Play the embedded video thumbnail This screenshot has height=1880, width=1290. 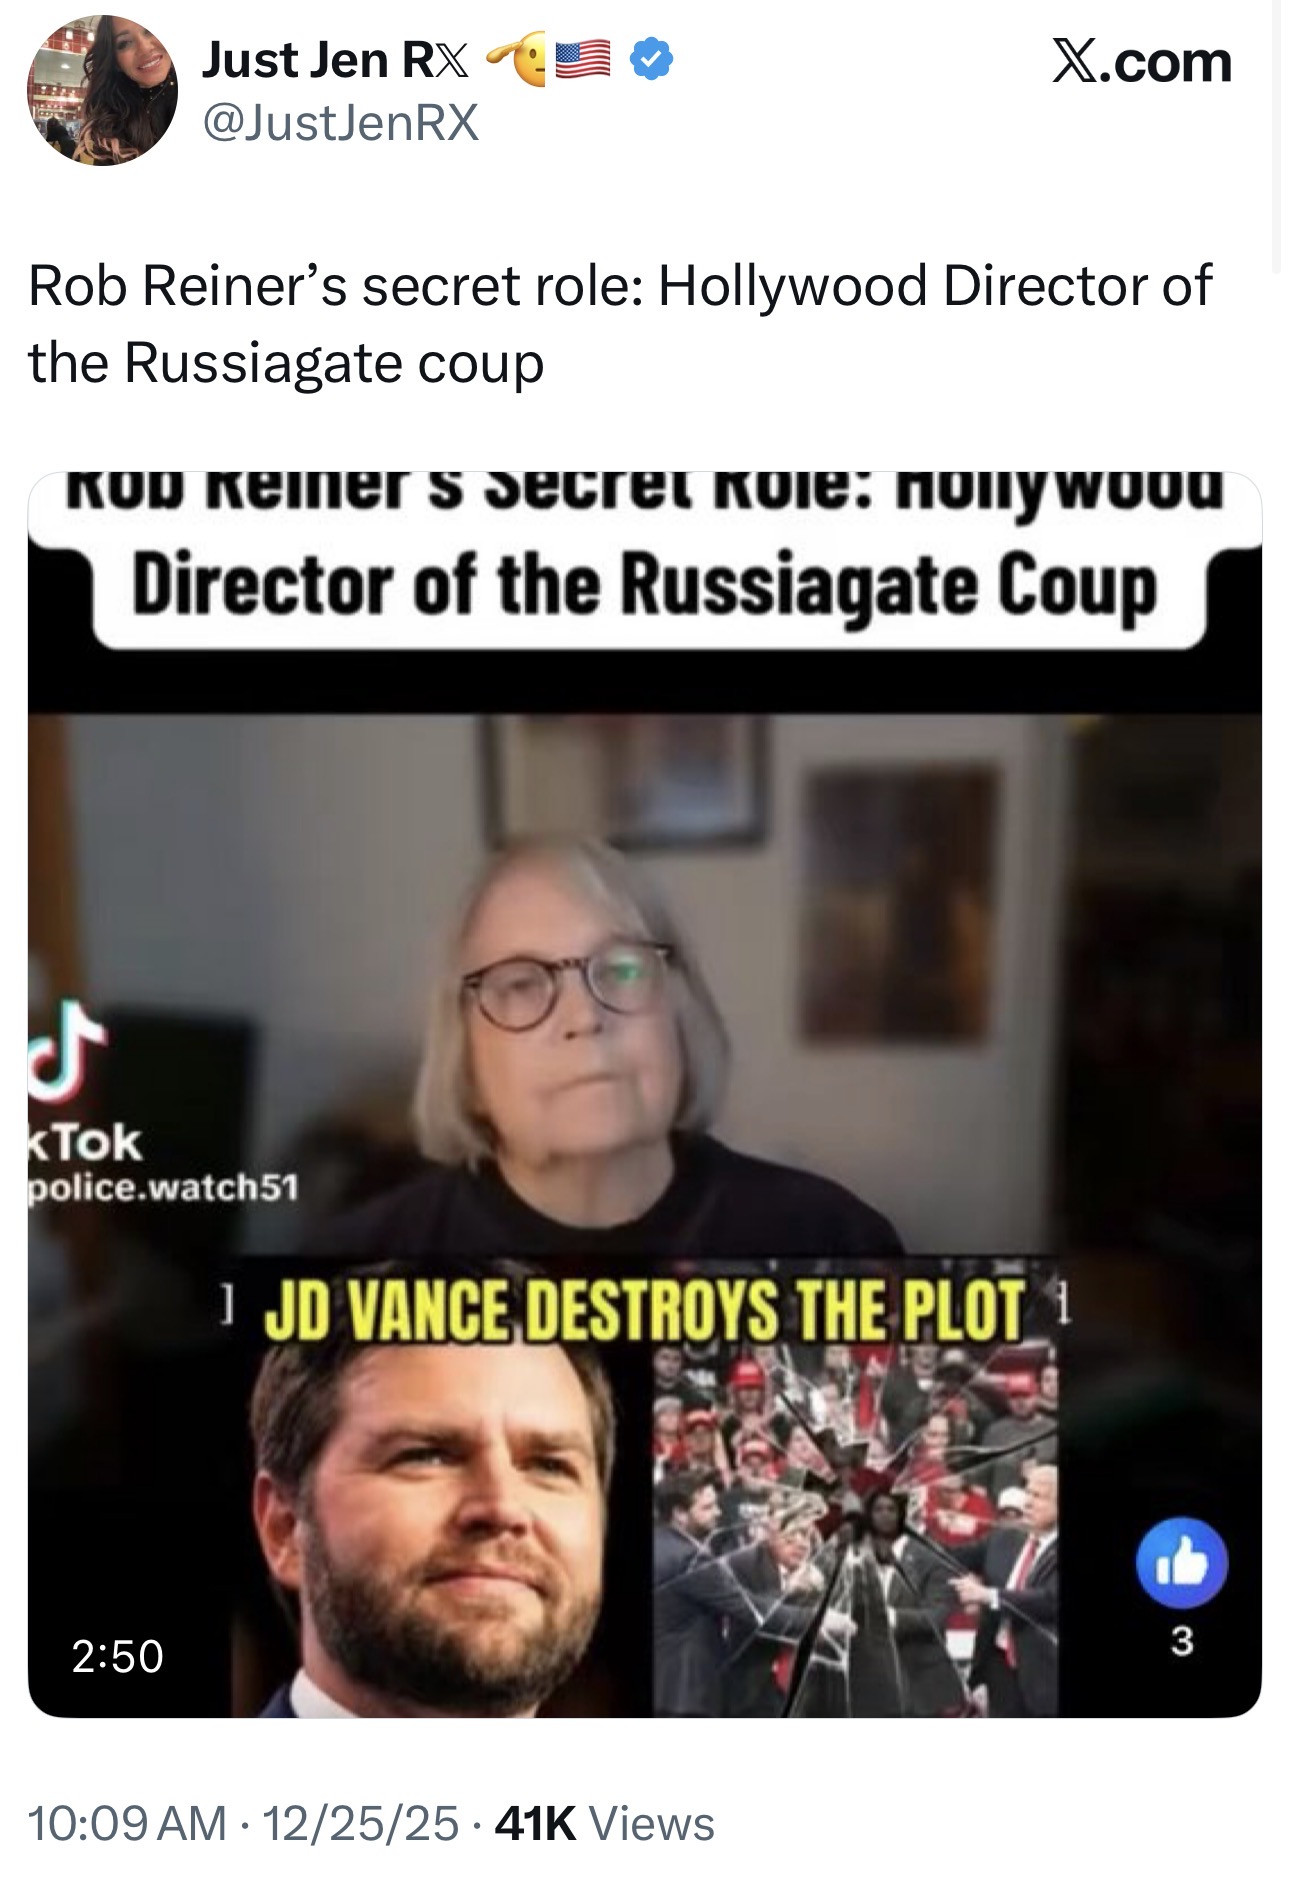(645, 1094)
